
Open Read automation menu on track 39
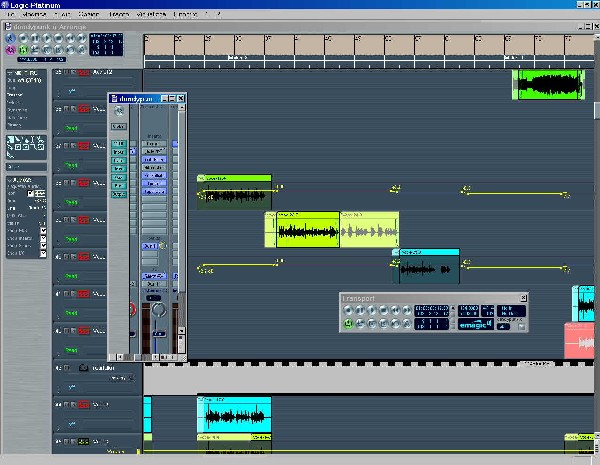click(71, 239)
